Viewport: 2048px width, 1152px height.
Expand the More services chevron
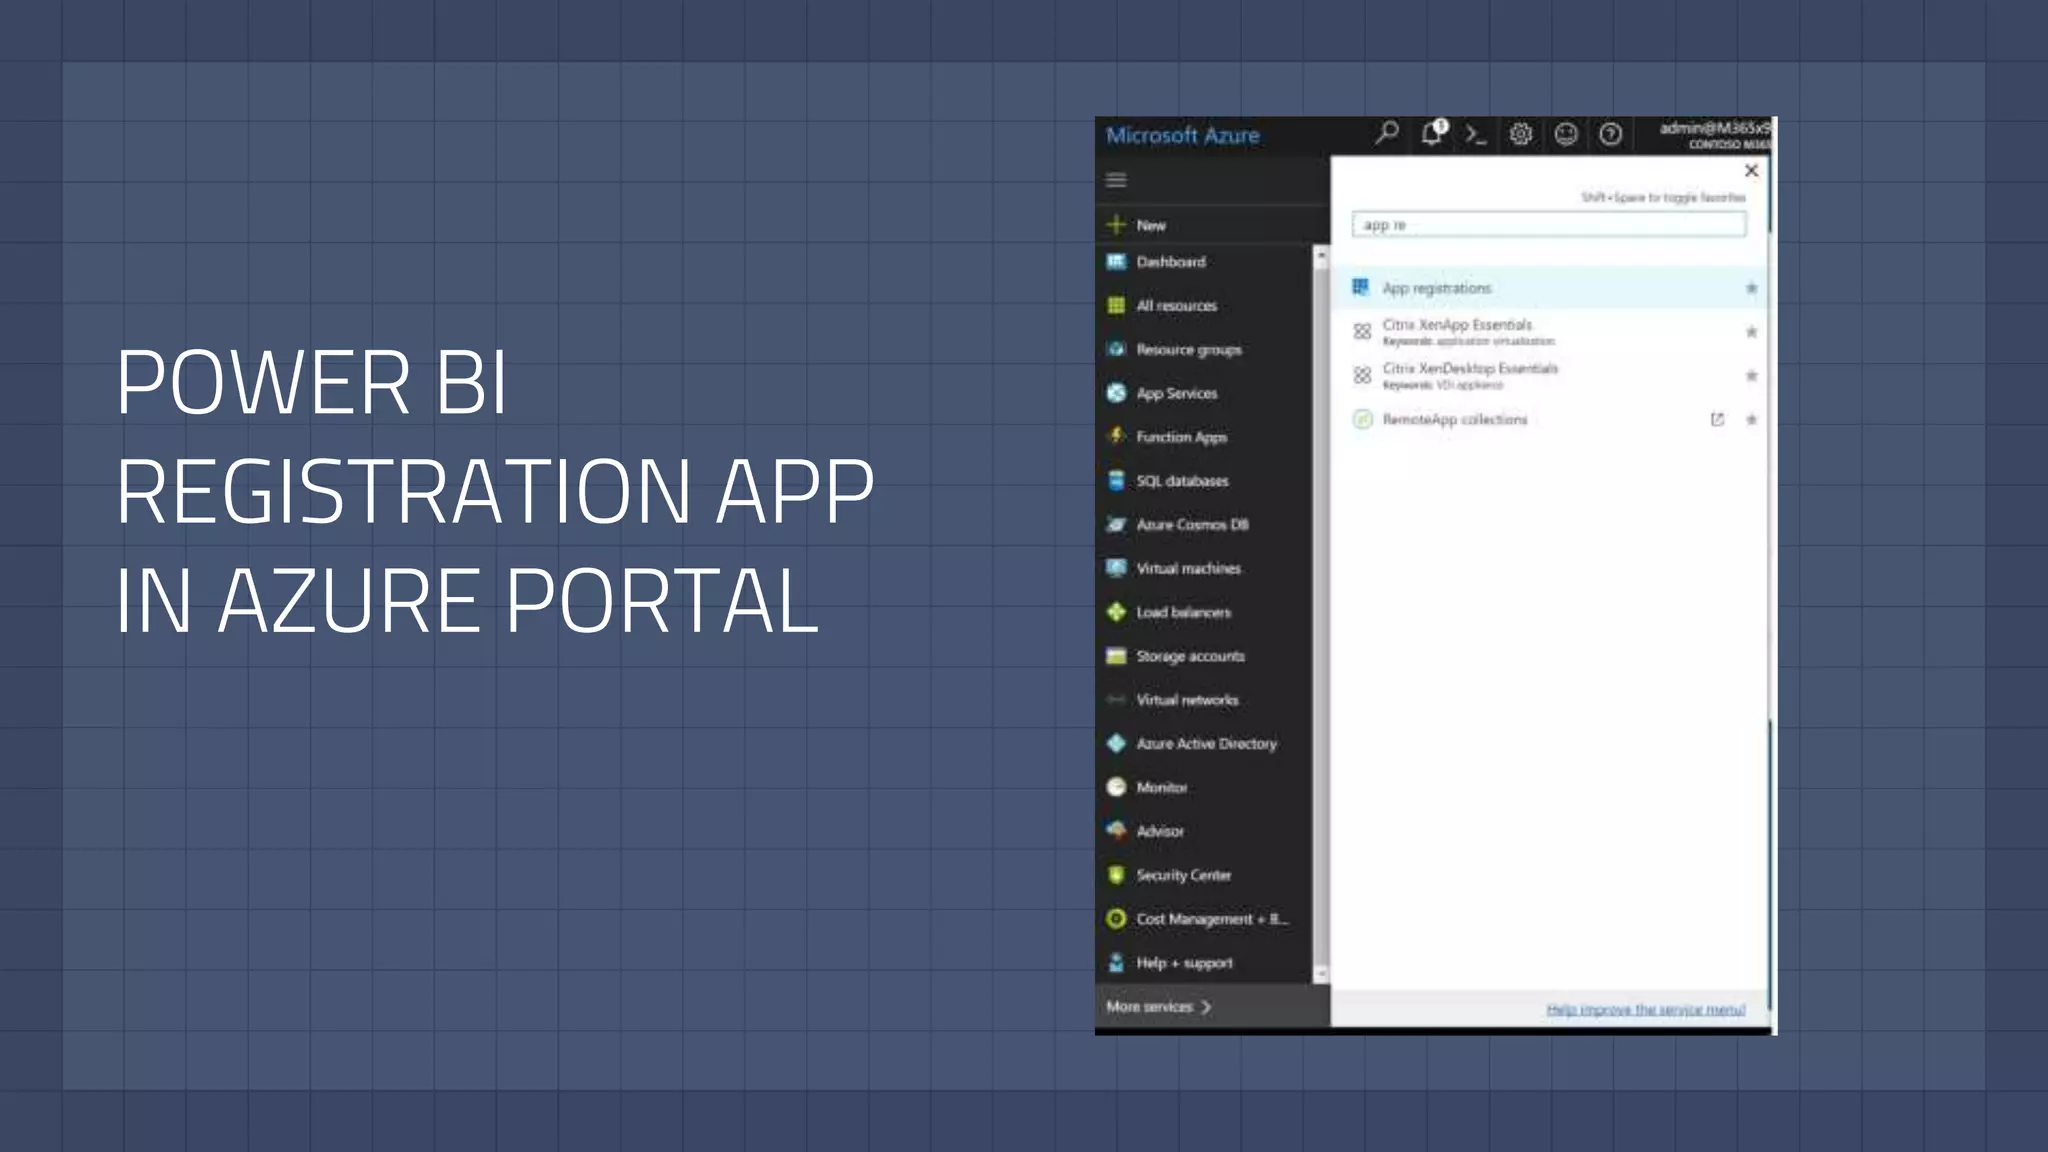[x=1206, y=1007]
